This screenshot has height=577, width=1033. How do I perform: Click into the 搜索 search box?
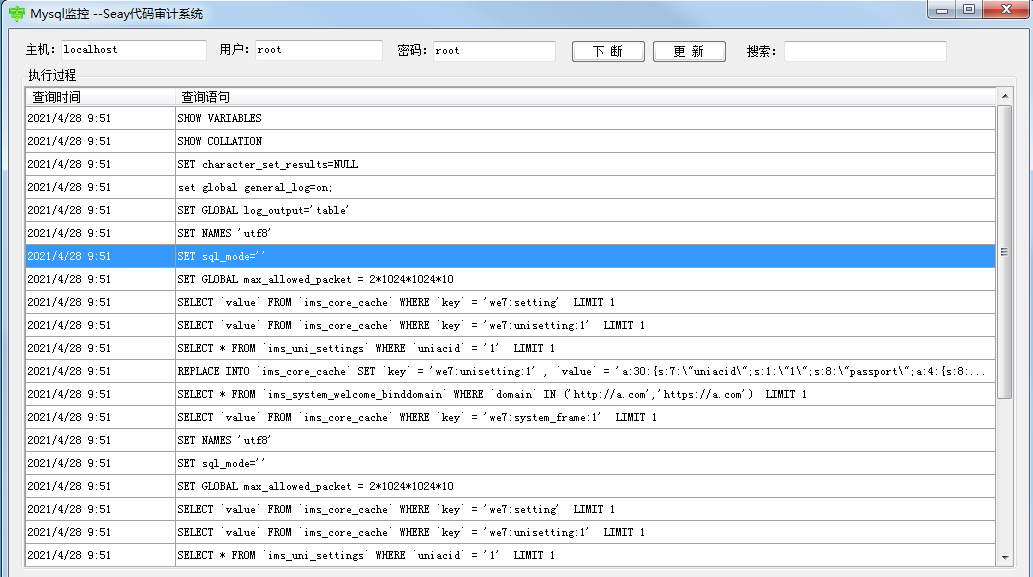coord(865,51)
